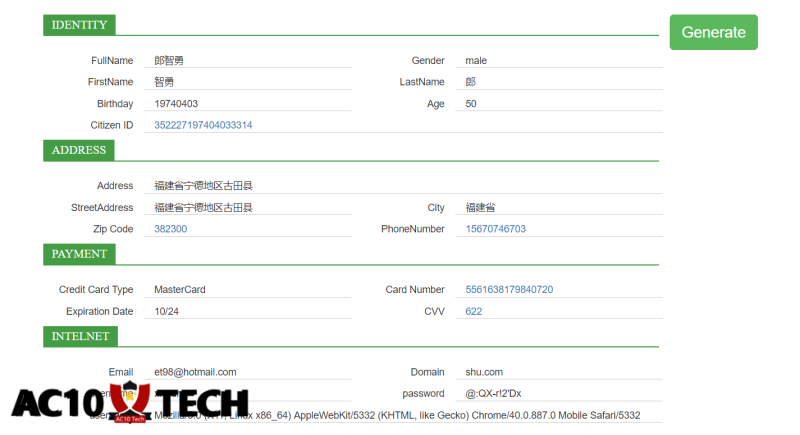This screenshot has width=800, height=435.
Task: Click the PhoneNumber 15670746703 link
Action: click(x=495, y=229)
